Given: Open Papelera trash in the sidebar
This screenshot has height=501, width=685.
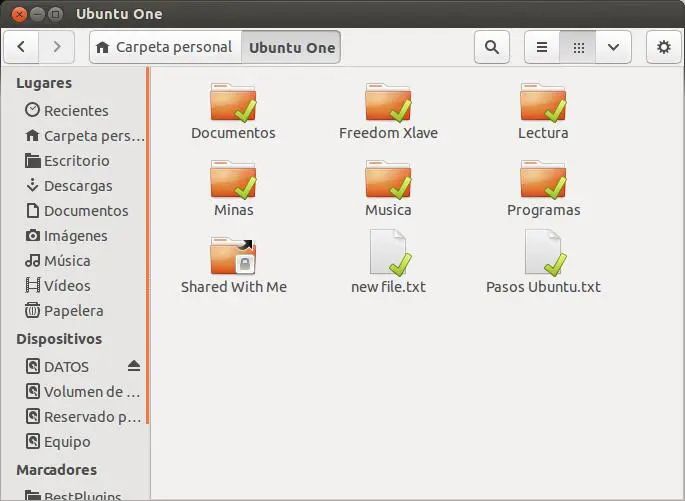Looking at the screenshot, I should pyautogui.click(x=74, y=311).
